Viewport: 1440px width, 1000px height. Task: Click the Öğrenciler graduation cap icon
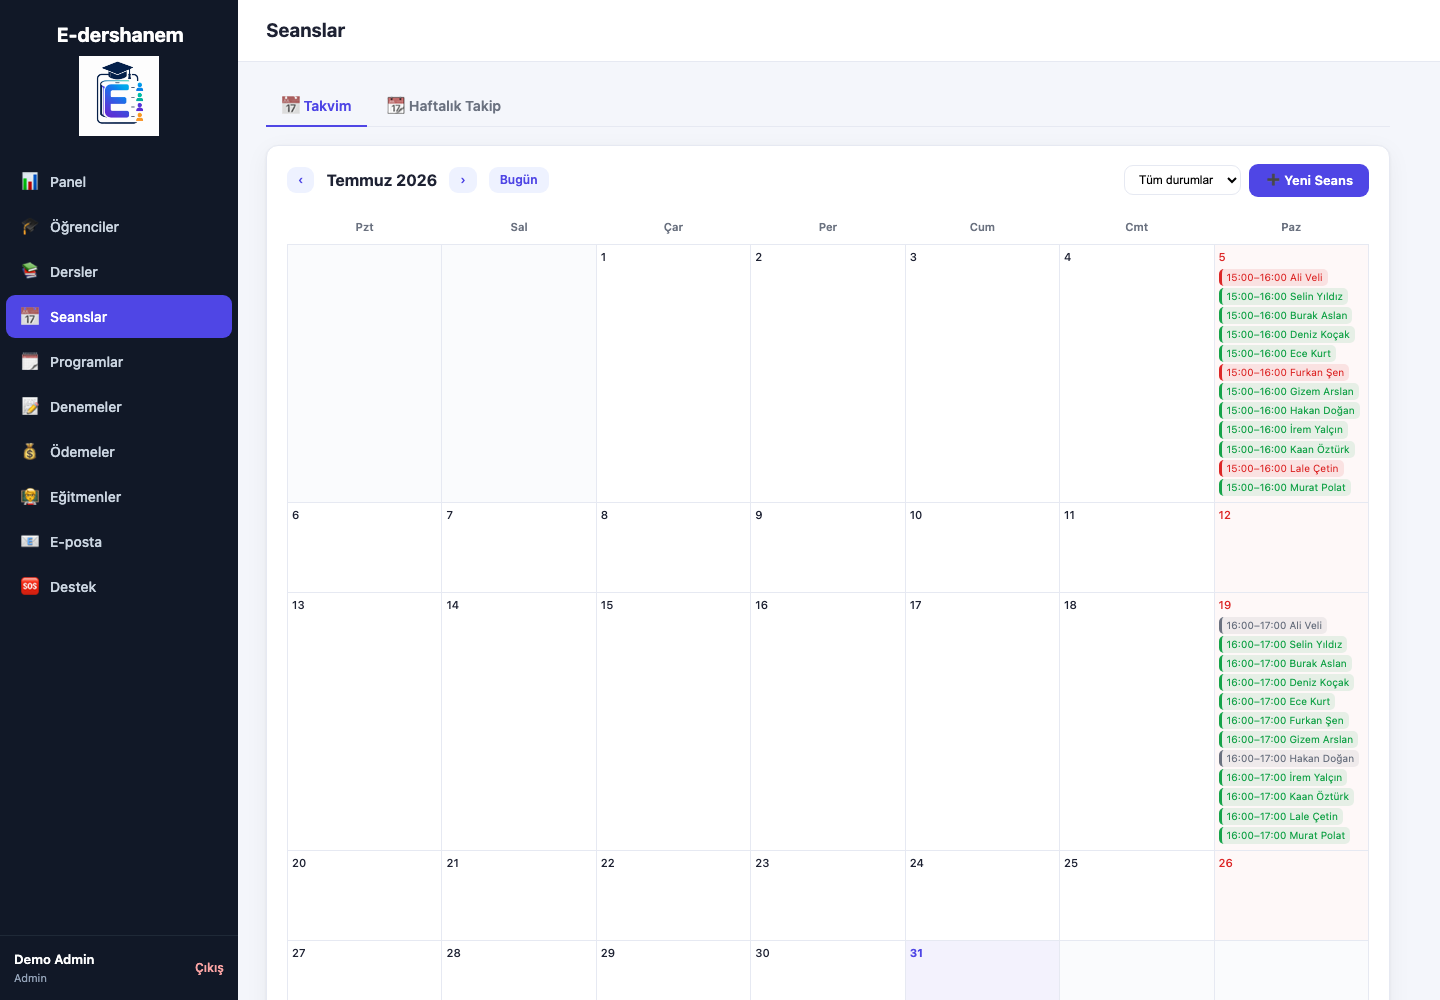pyautogui.click(x=30, y=227)
